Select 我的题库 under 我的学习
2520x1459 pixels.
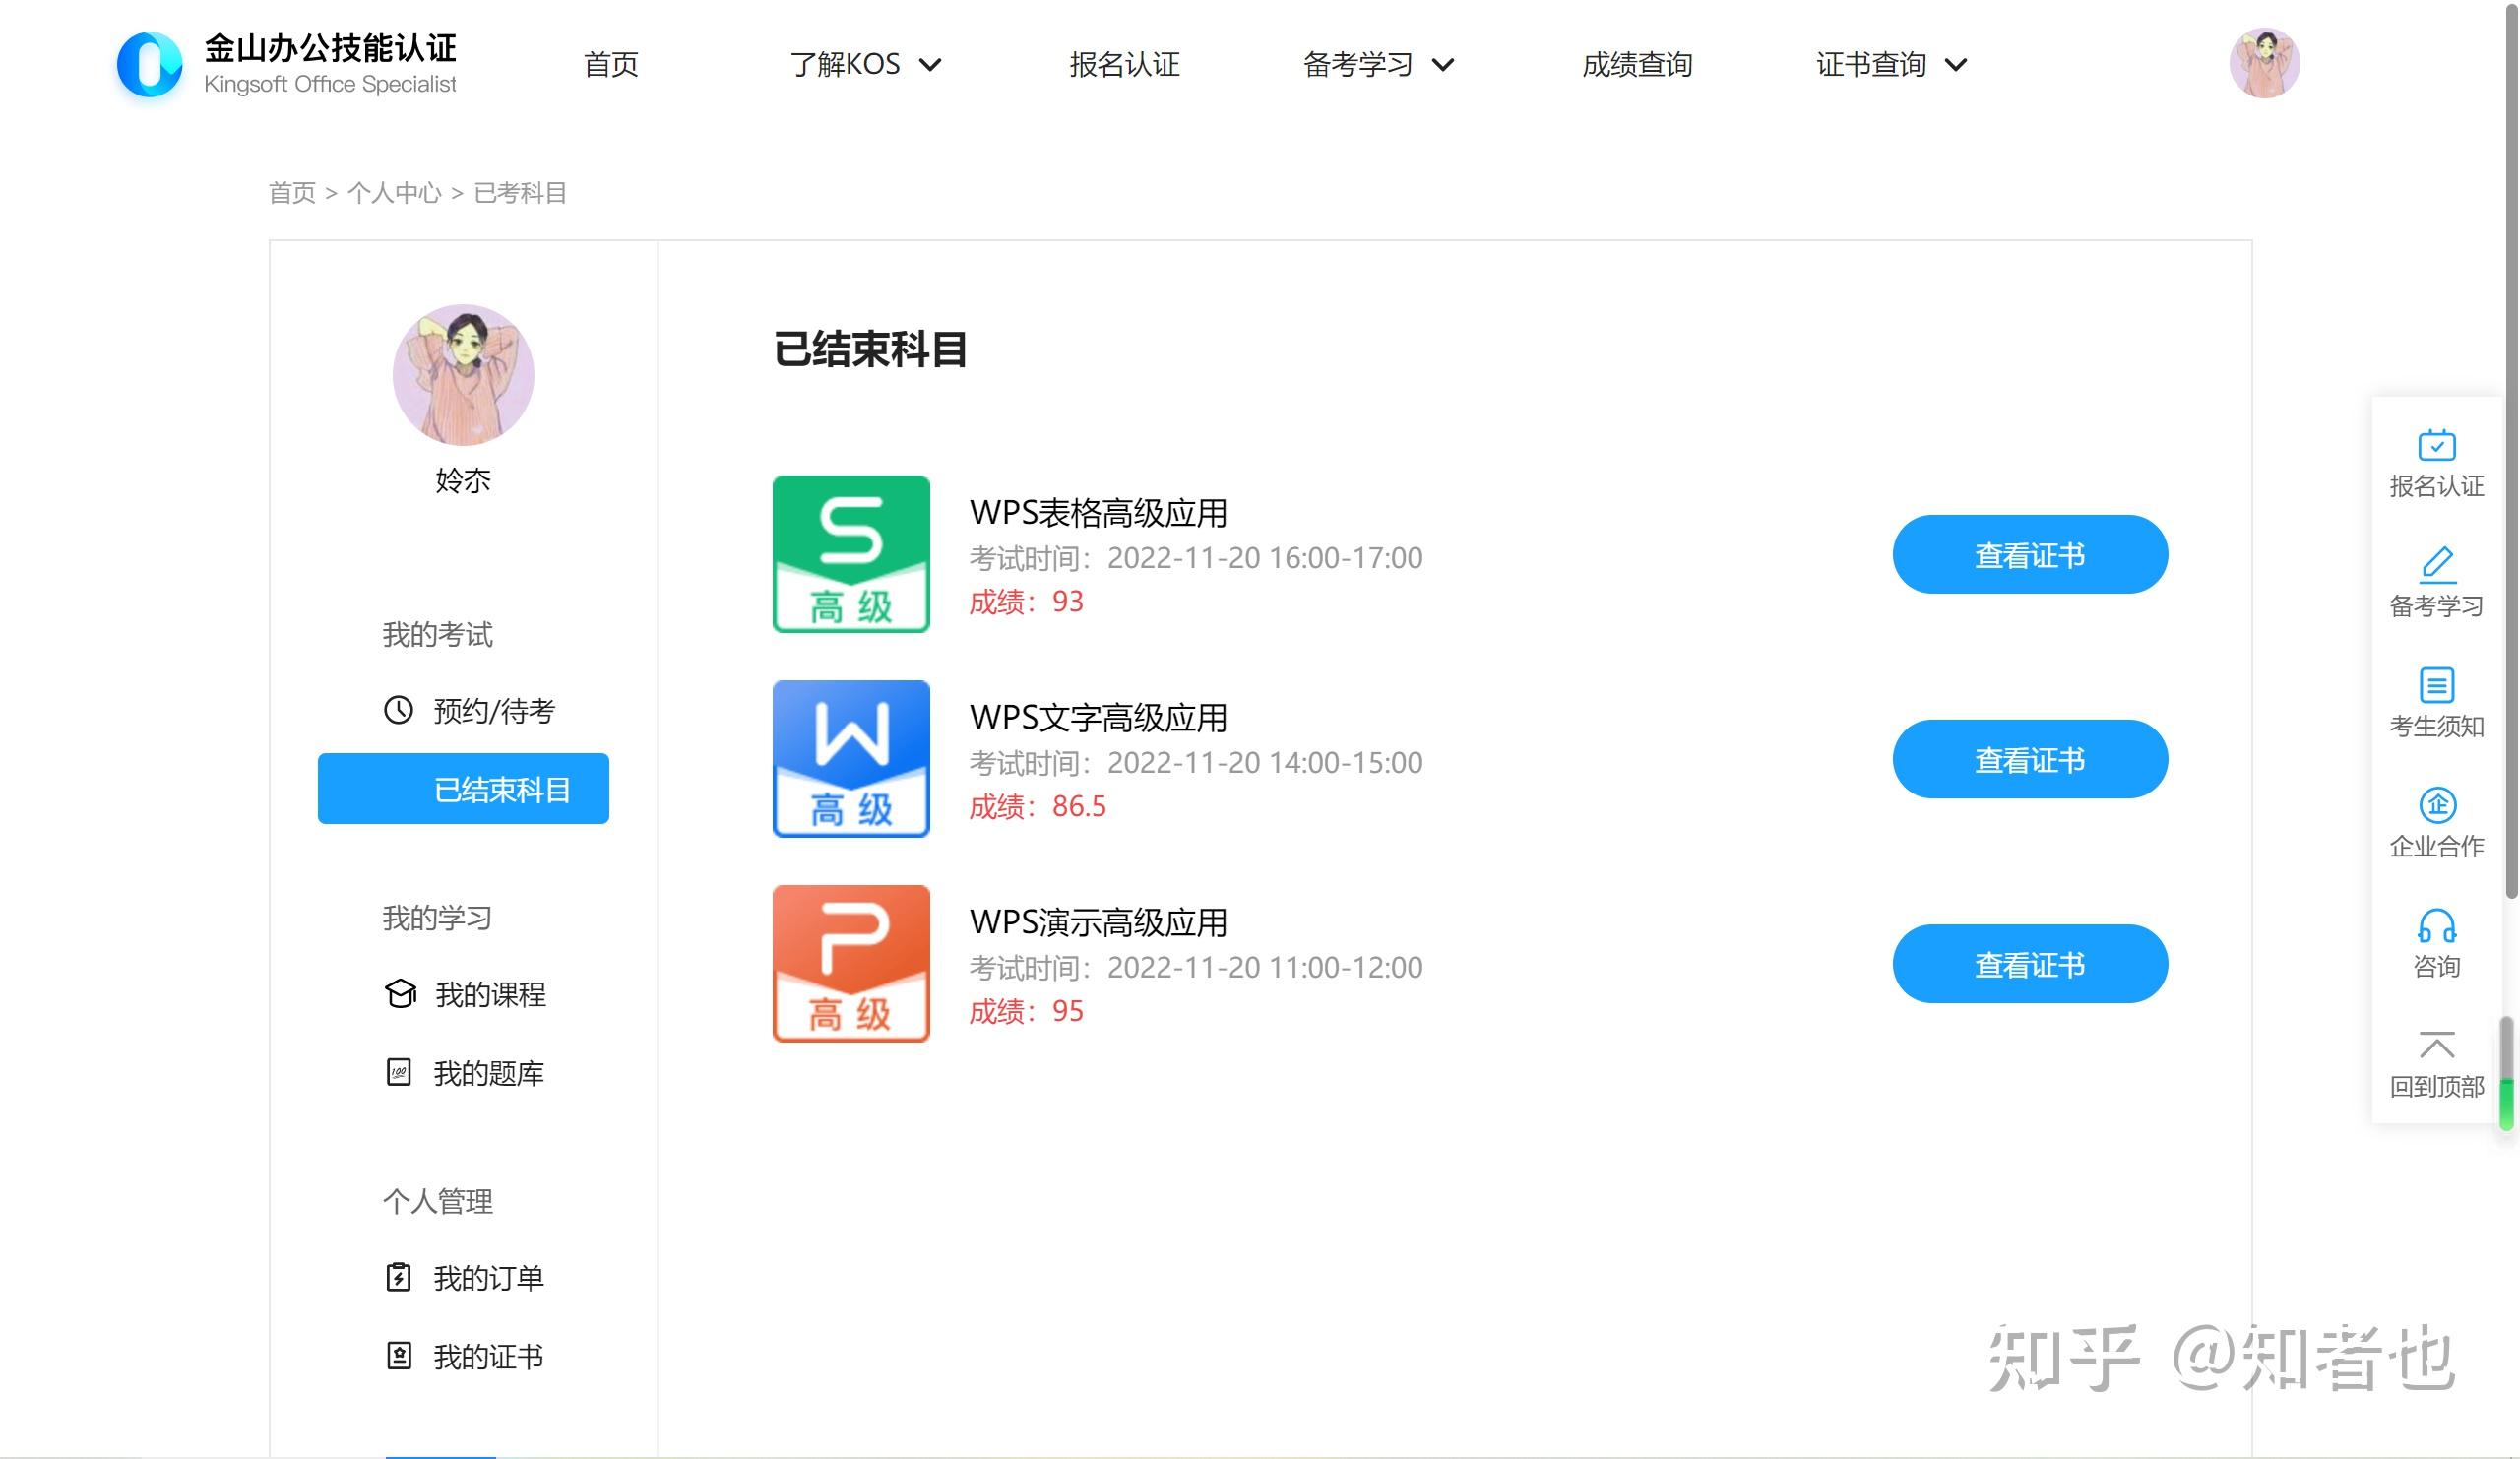(489, 1074)
